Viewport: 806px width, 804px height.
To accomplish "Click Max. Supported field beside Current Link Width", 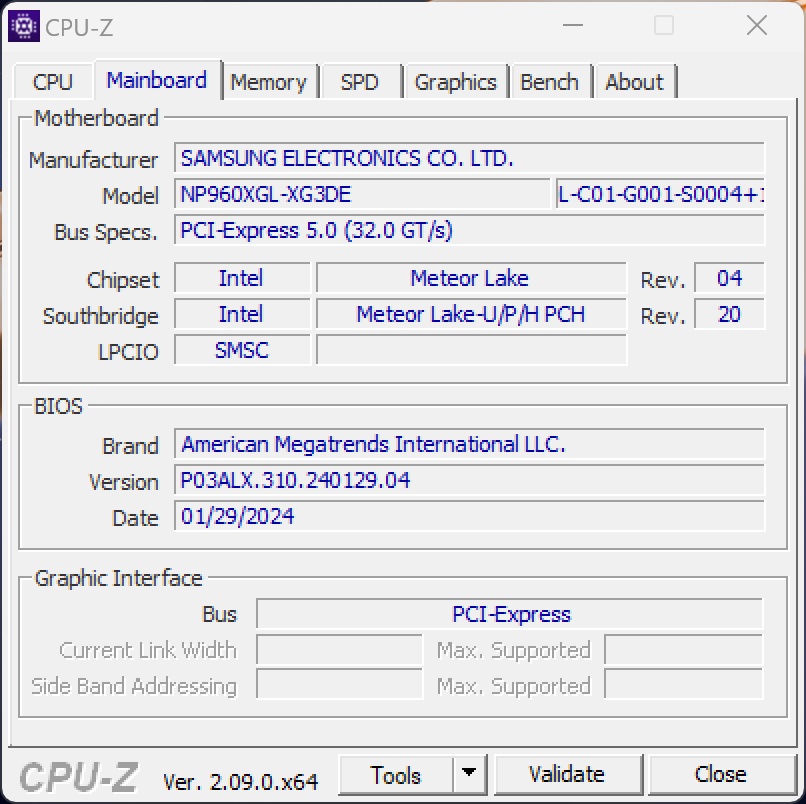I will click(x=684, y=650).
